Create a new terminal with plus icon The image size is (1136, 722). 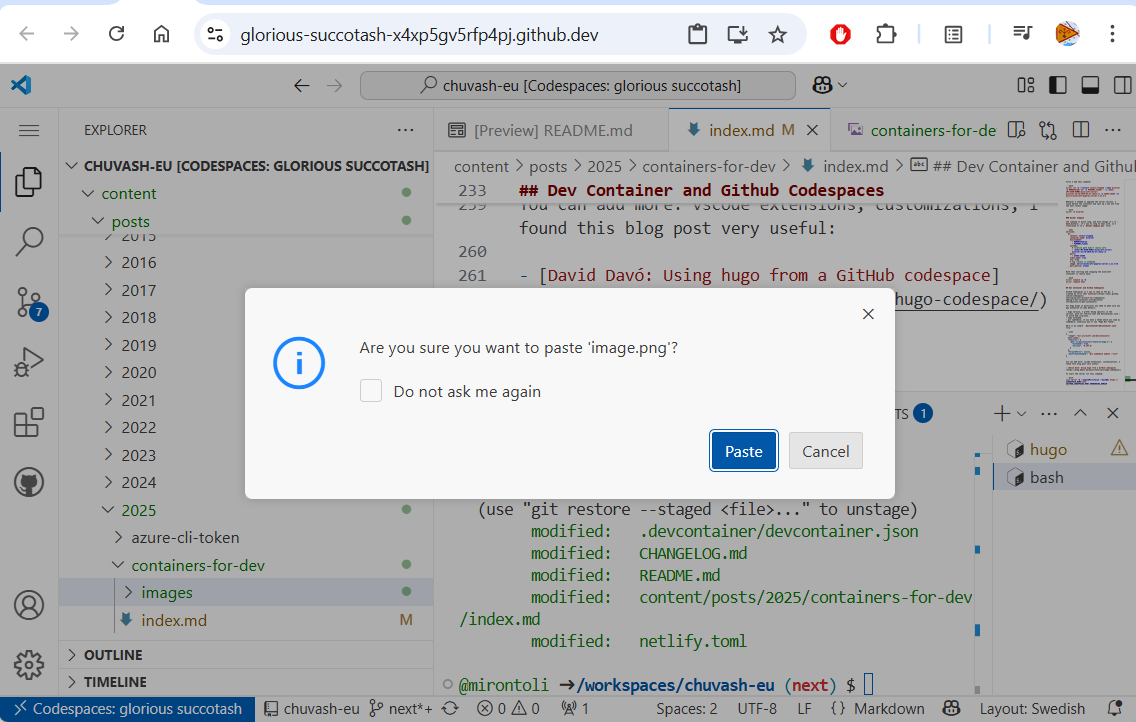click(x=1002, y=413)
